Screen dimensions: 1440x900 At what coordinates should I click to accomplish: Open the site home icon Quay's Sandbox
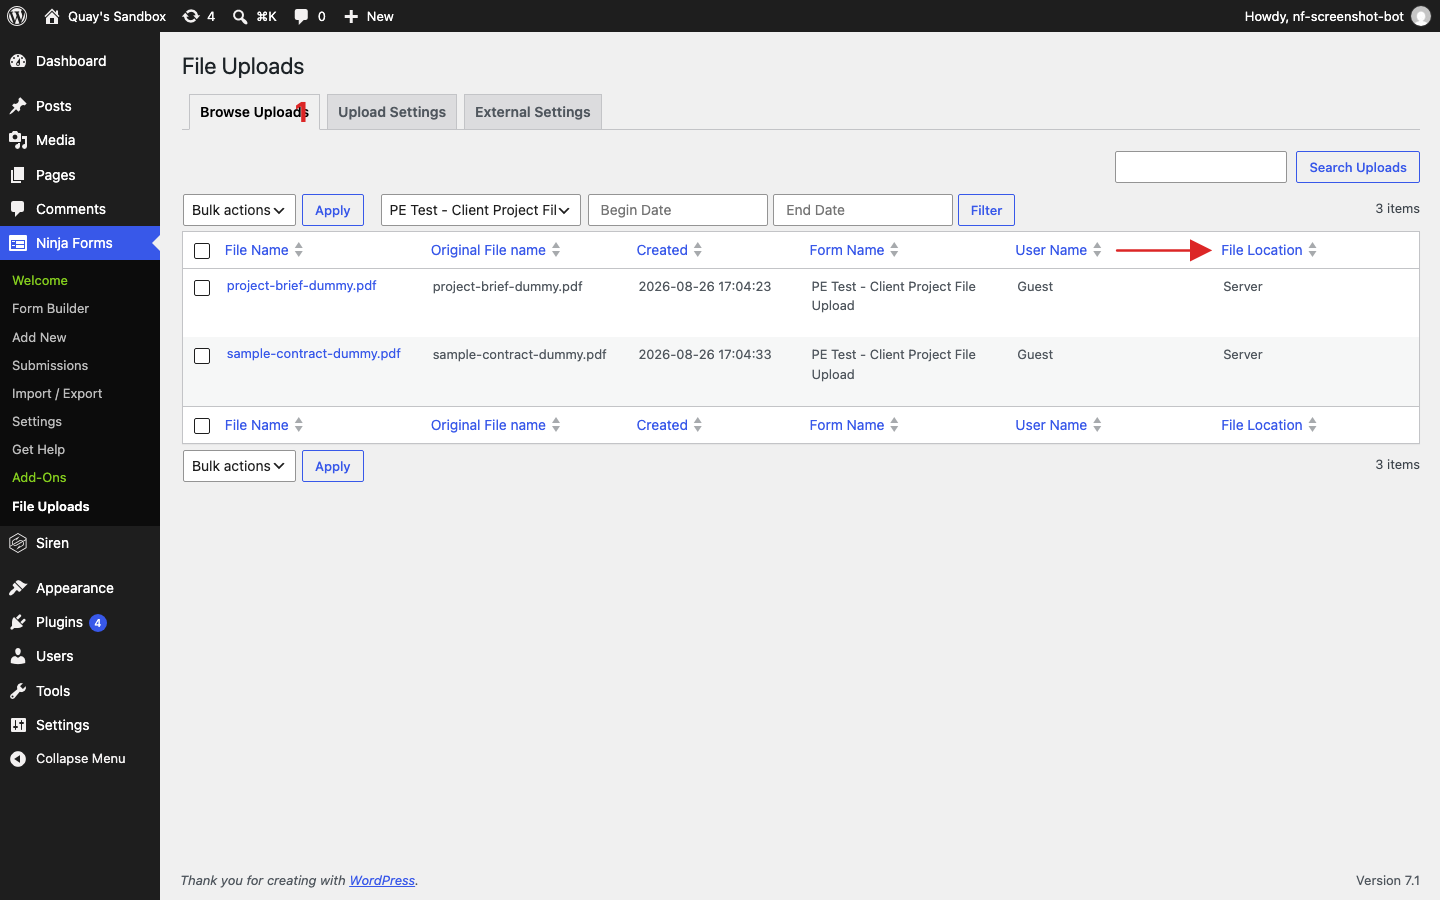(52, 16)
